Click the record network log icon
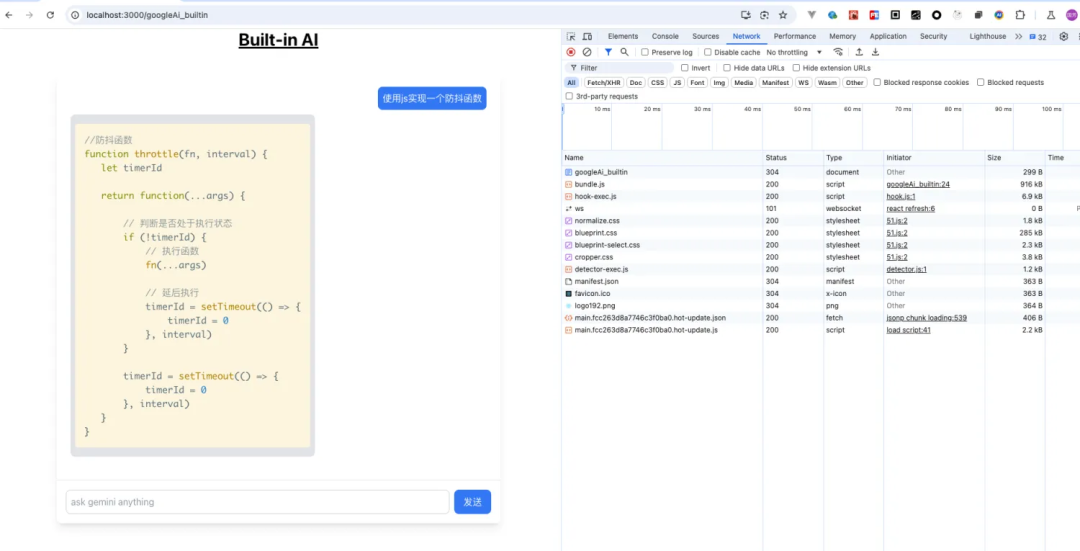Viewport: 1080px width, 551px height. (x=571, y=52)
